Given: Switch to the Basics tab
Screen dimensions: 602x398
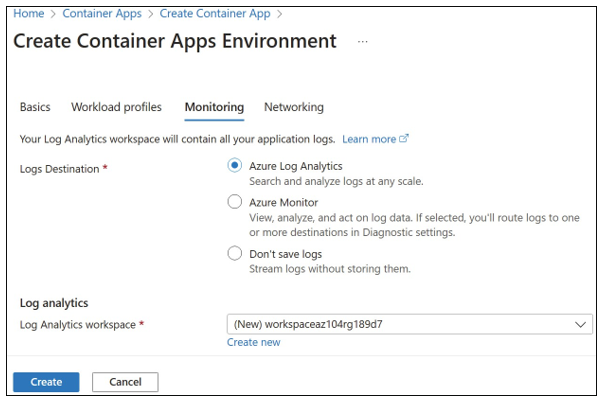Looking at the screenshot, I should click(x=35, y=107).
